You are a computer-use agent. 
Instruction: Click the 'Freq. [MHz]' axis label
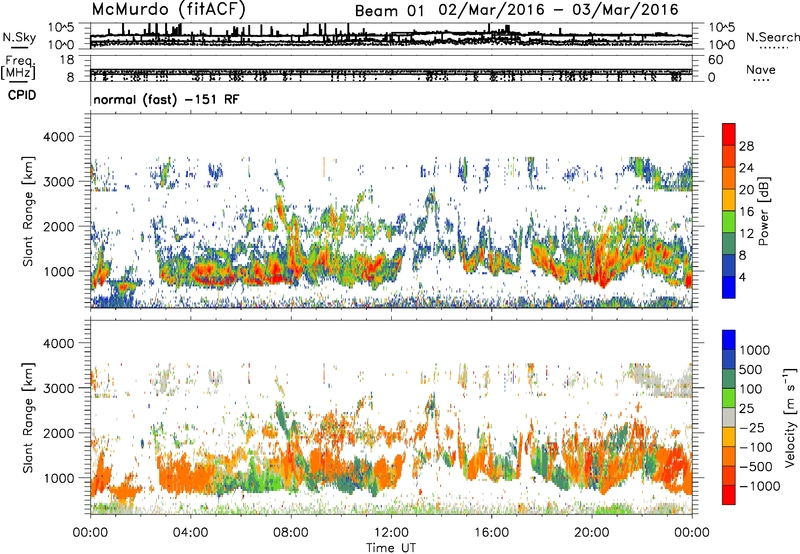[x=18, y=68]
